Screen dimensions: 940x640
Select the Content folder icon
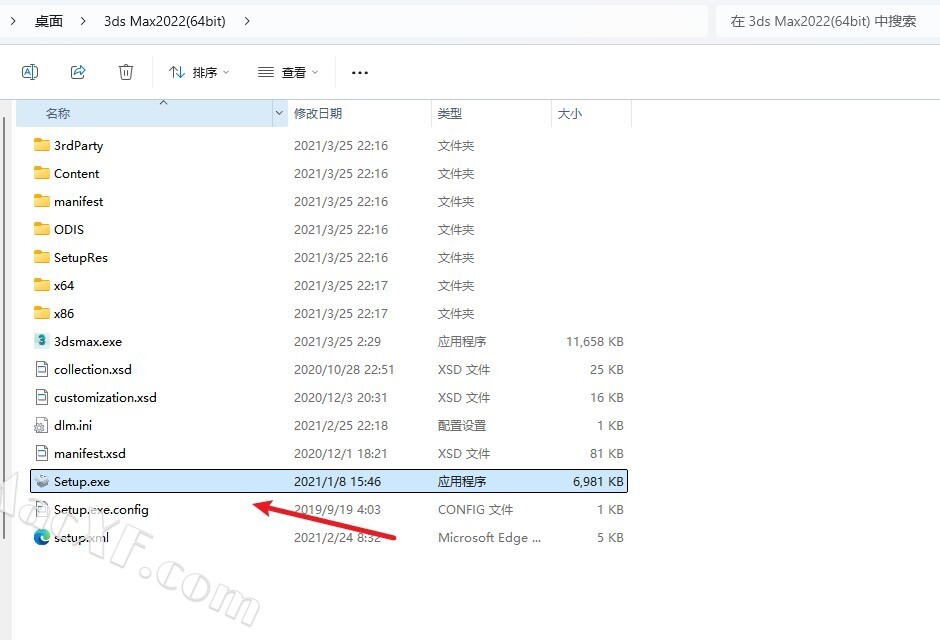[42, 173]
